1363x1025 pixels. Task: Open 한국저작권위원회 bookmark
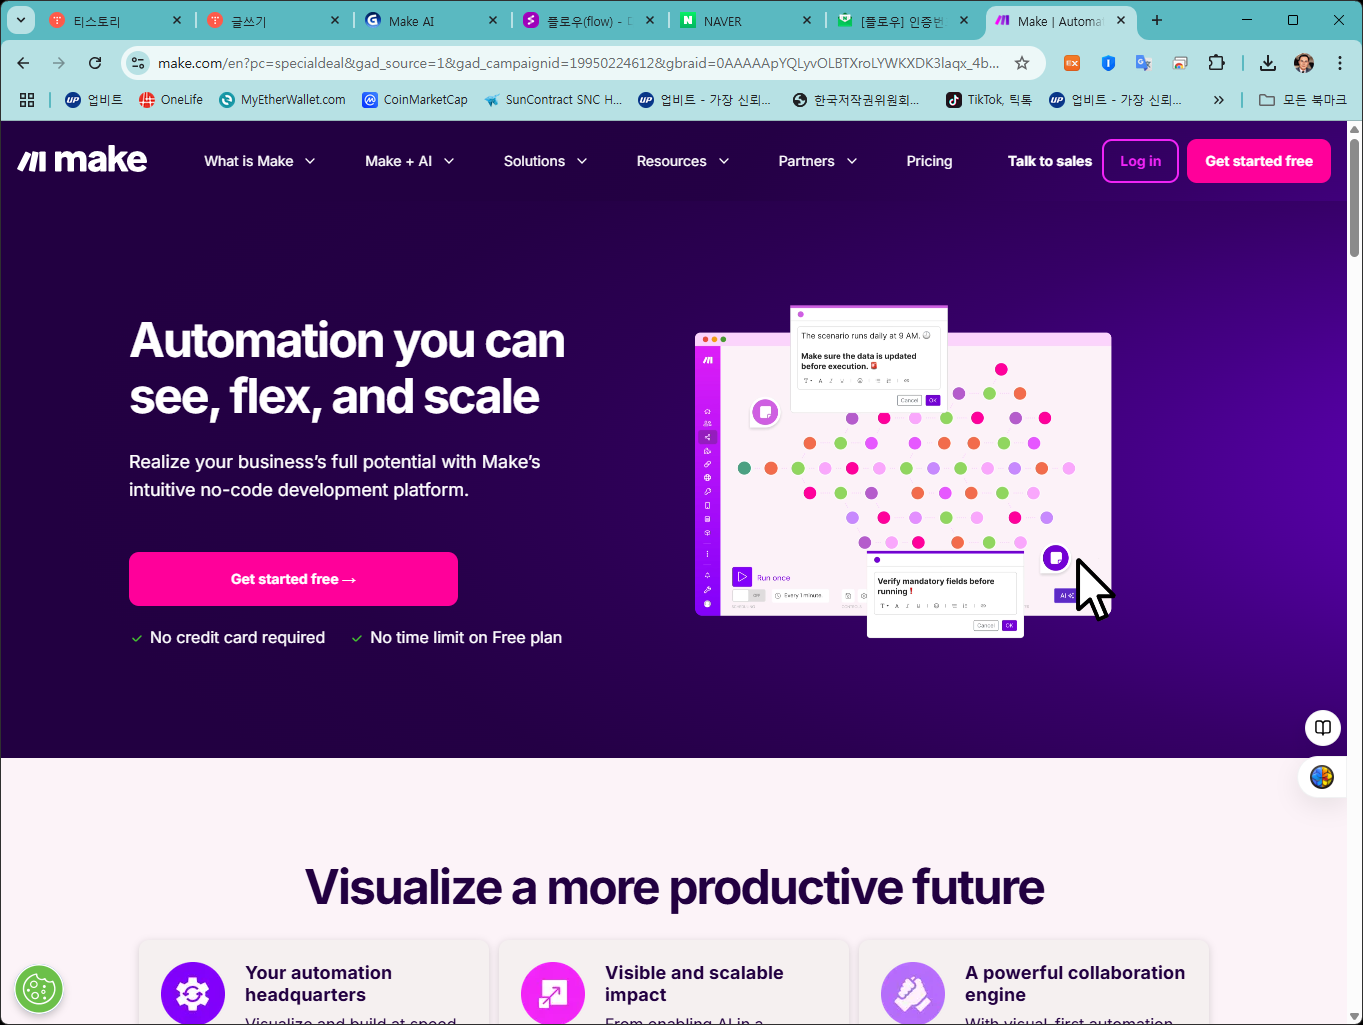tap(856, 100)
